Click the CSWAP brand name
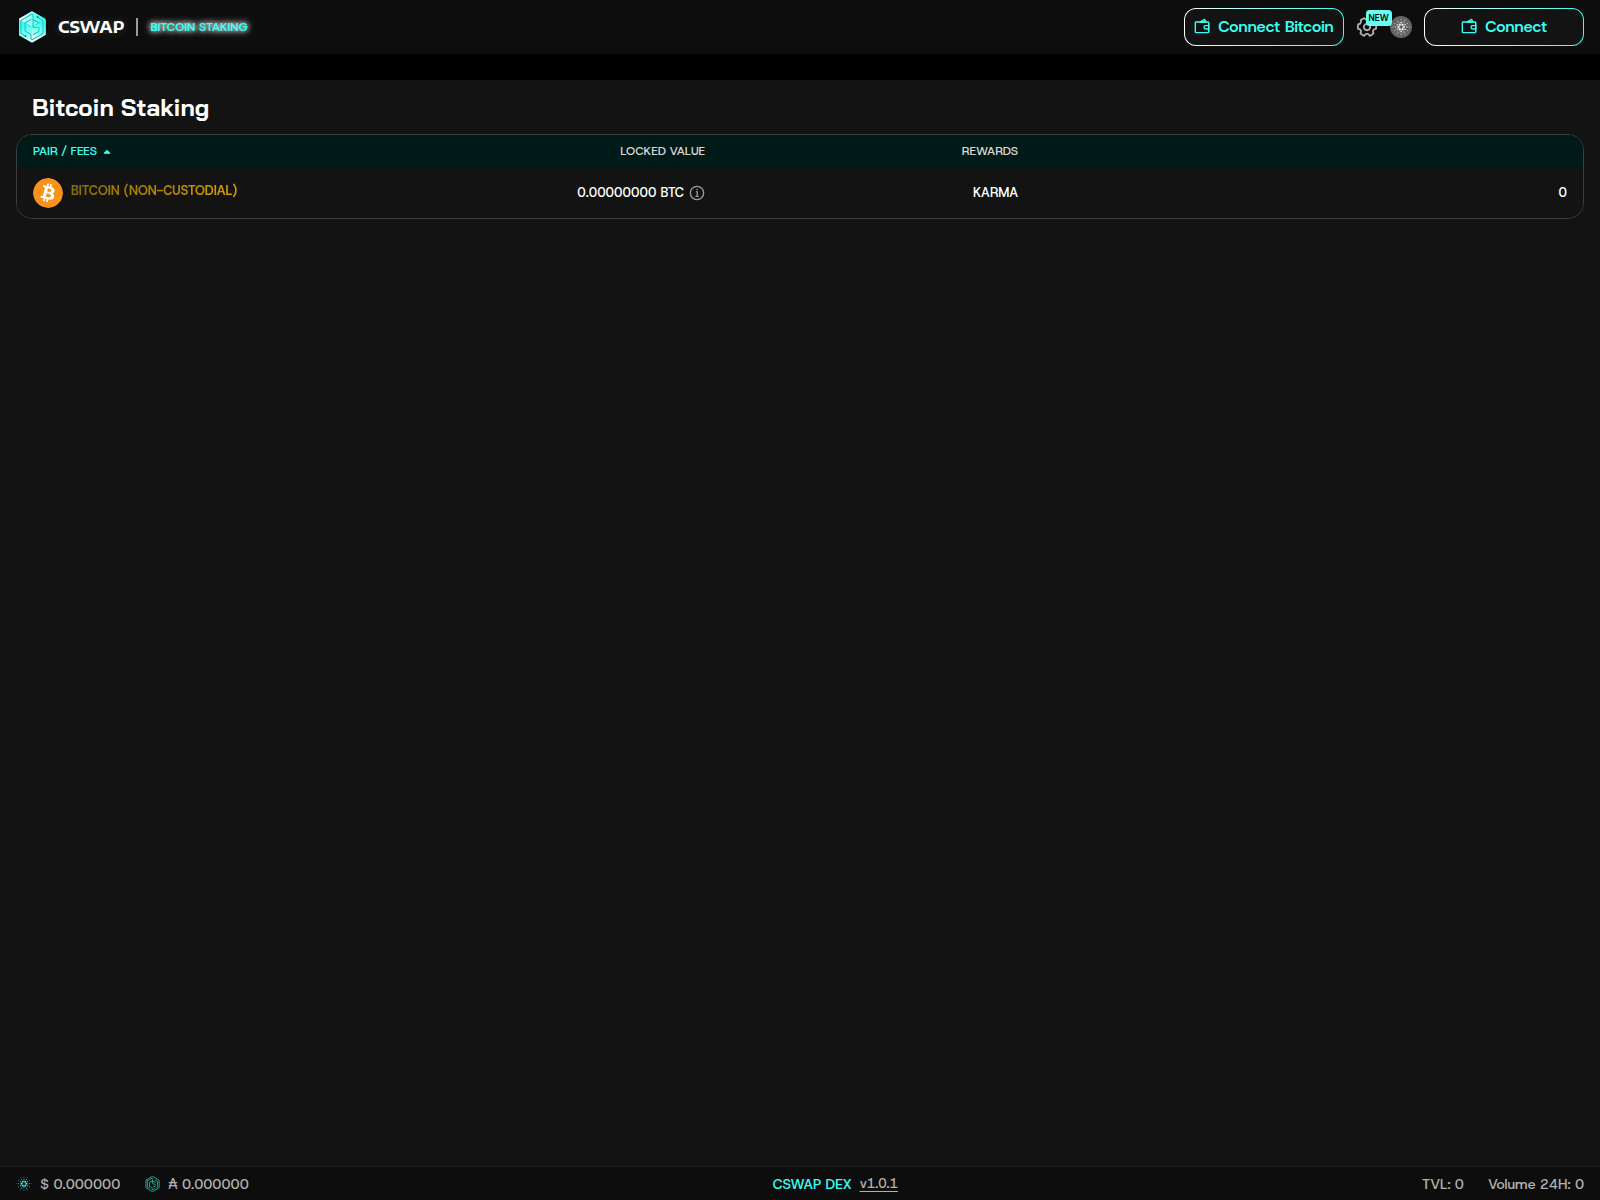Image resolution: width=1600 pixels, height=1200 pixels. coord(91,27)
